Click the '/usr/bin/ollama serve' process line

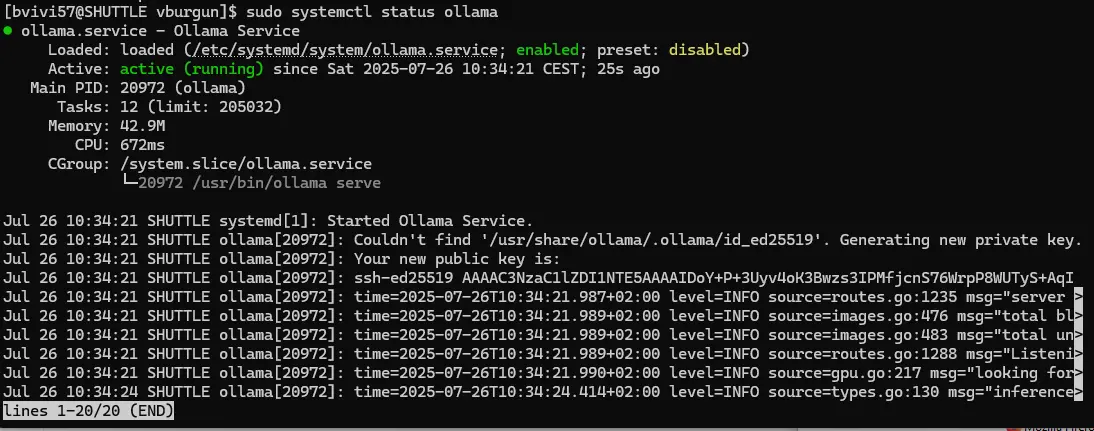click(x=260, y=183)
